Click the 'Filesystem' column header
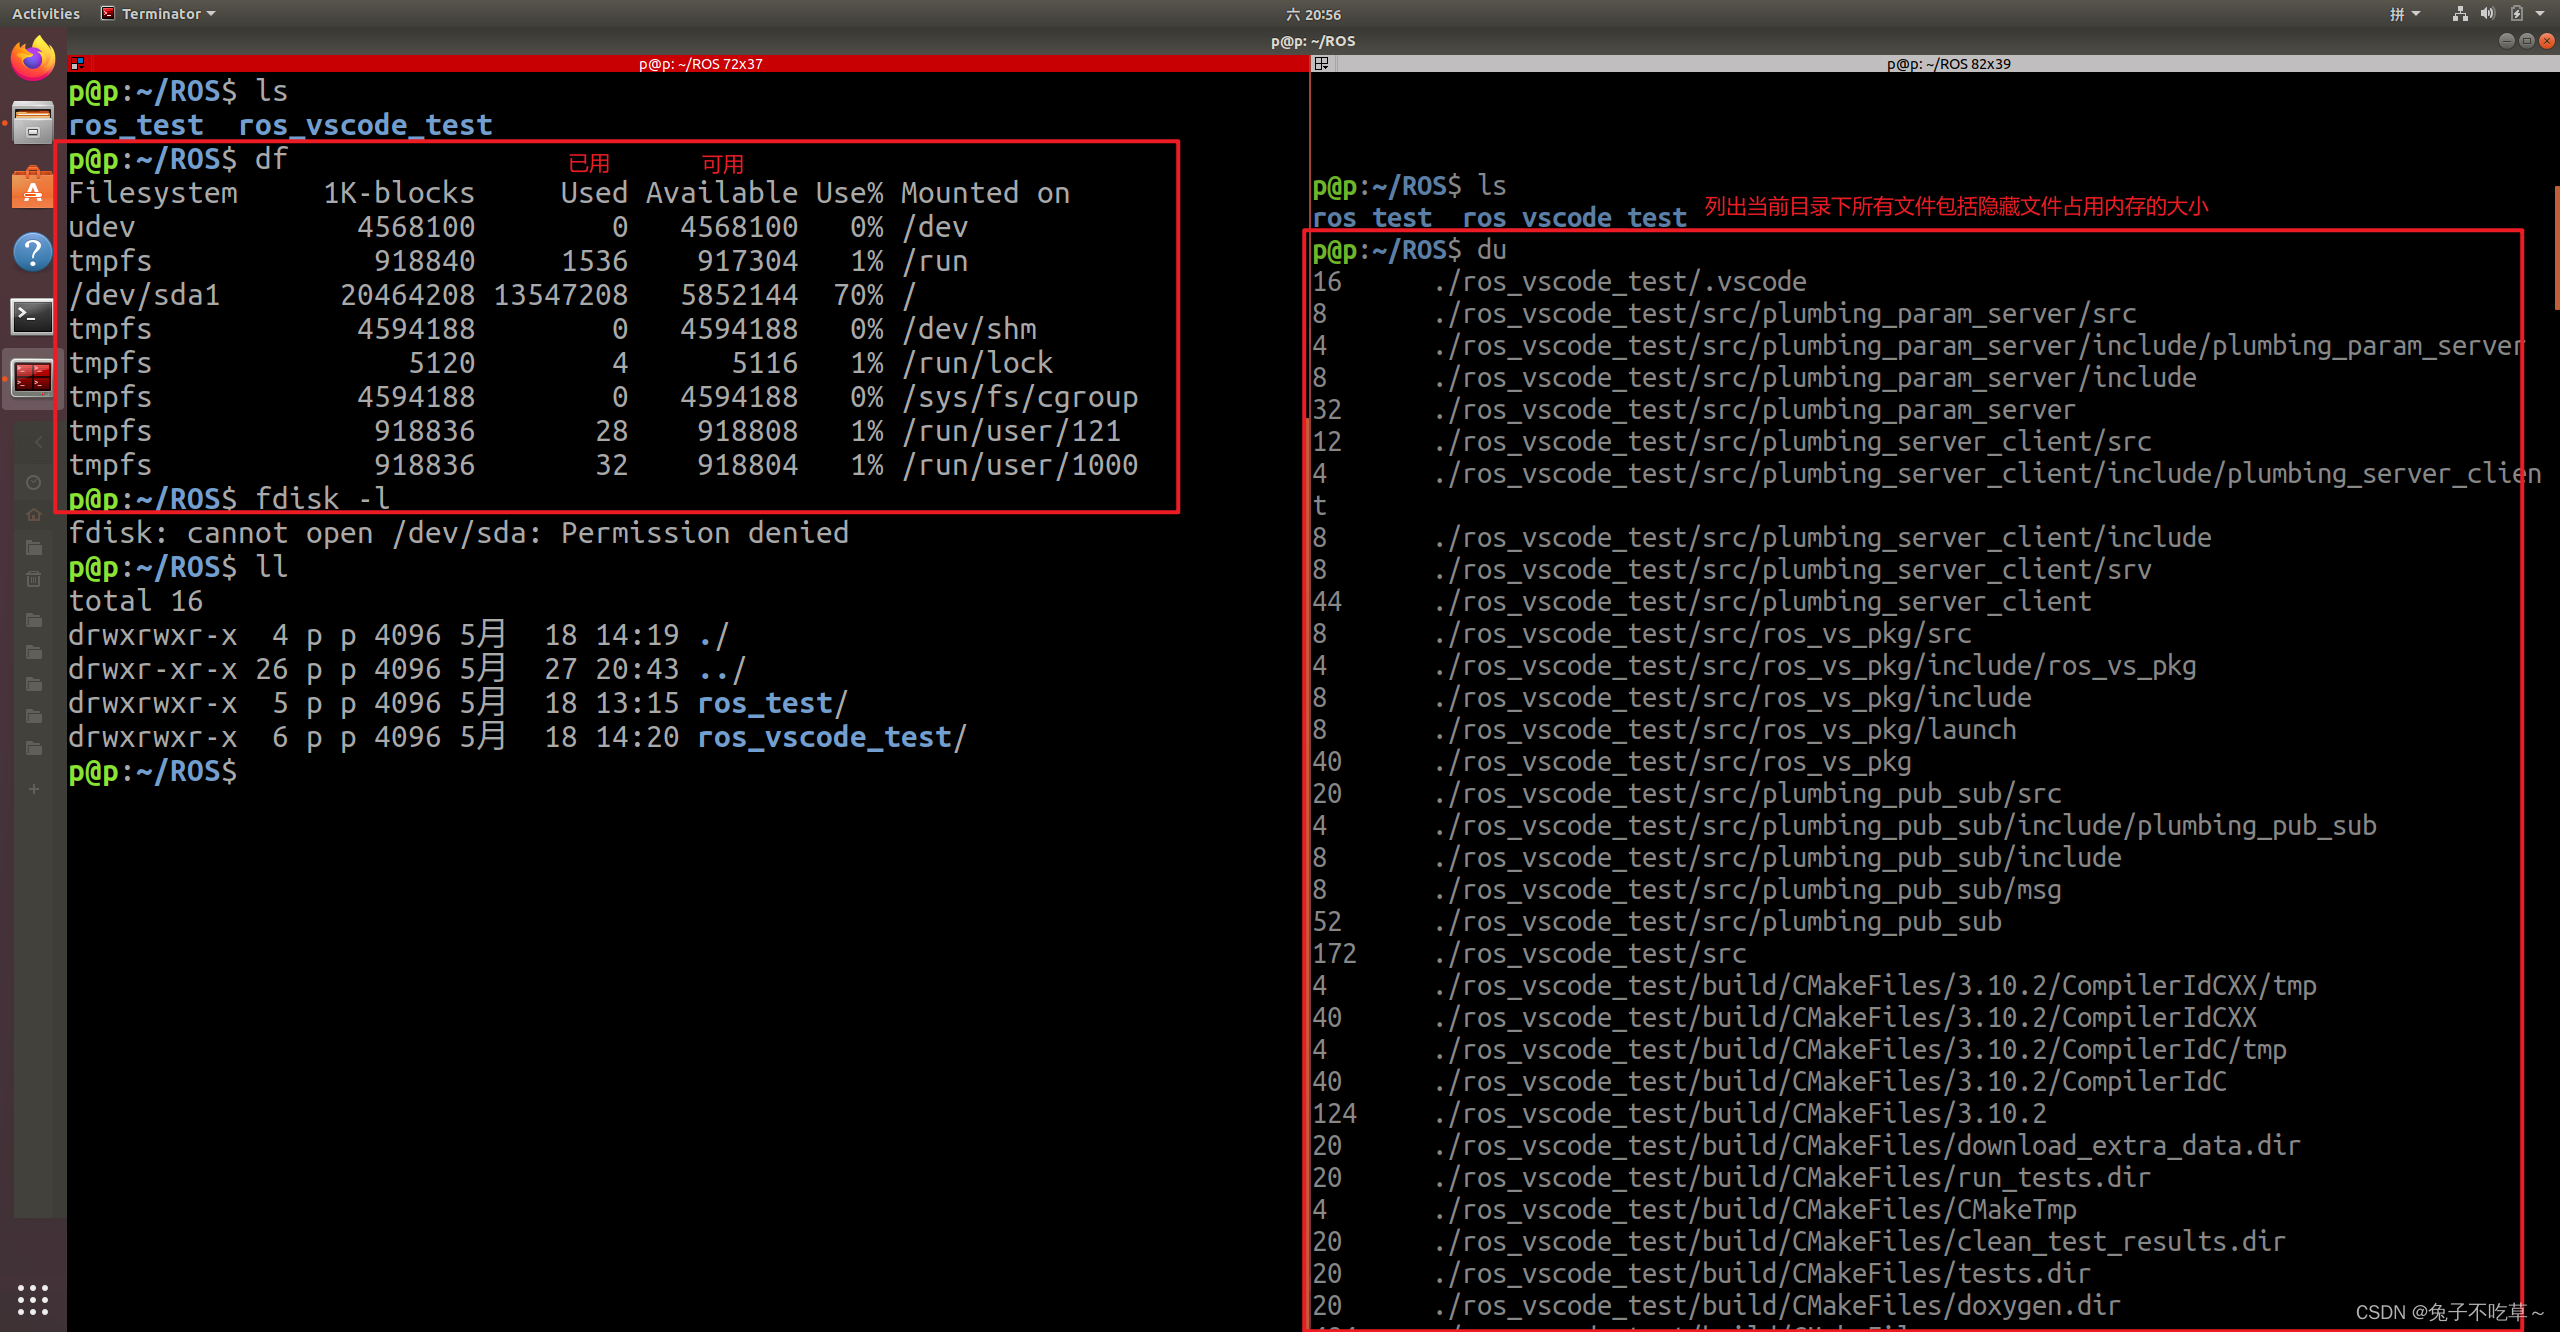The image size is (2560, 1332). pos(153,193)
